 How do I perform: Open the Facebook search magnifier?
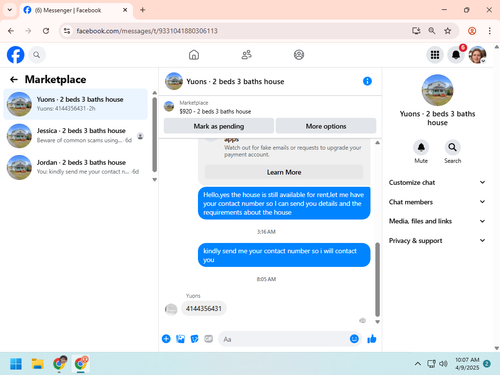pyautogui.click(x=37, y=55)
